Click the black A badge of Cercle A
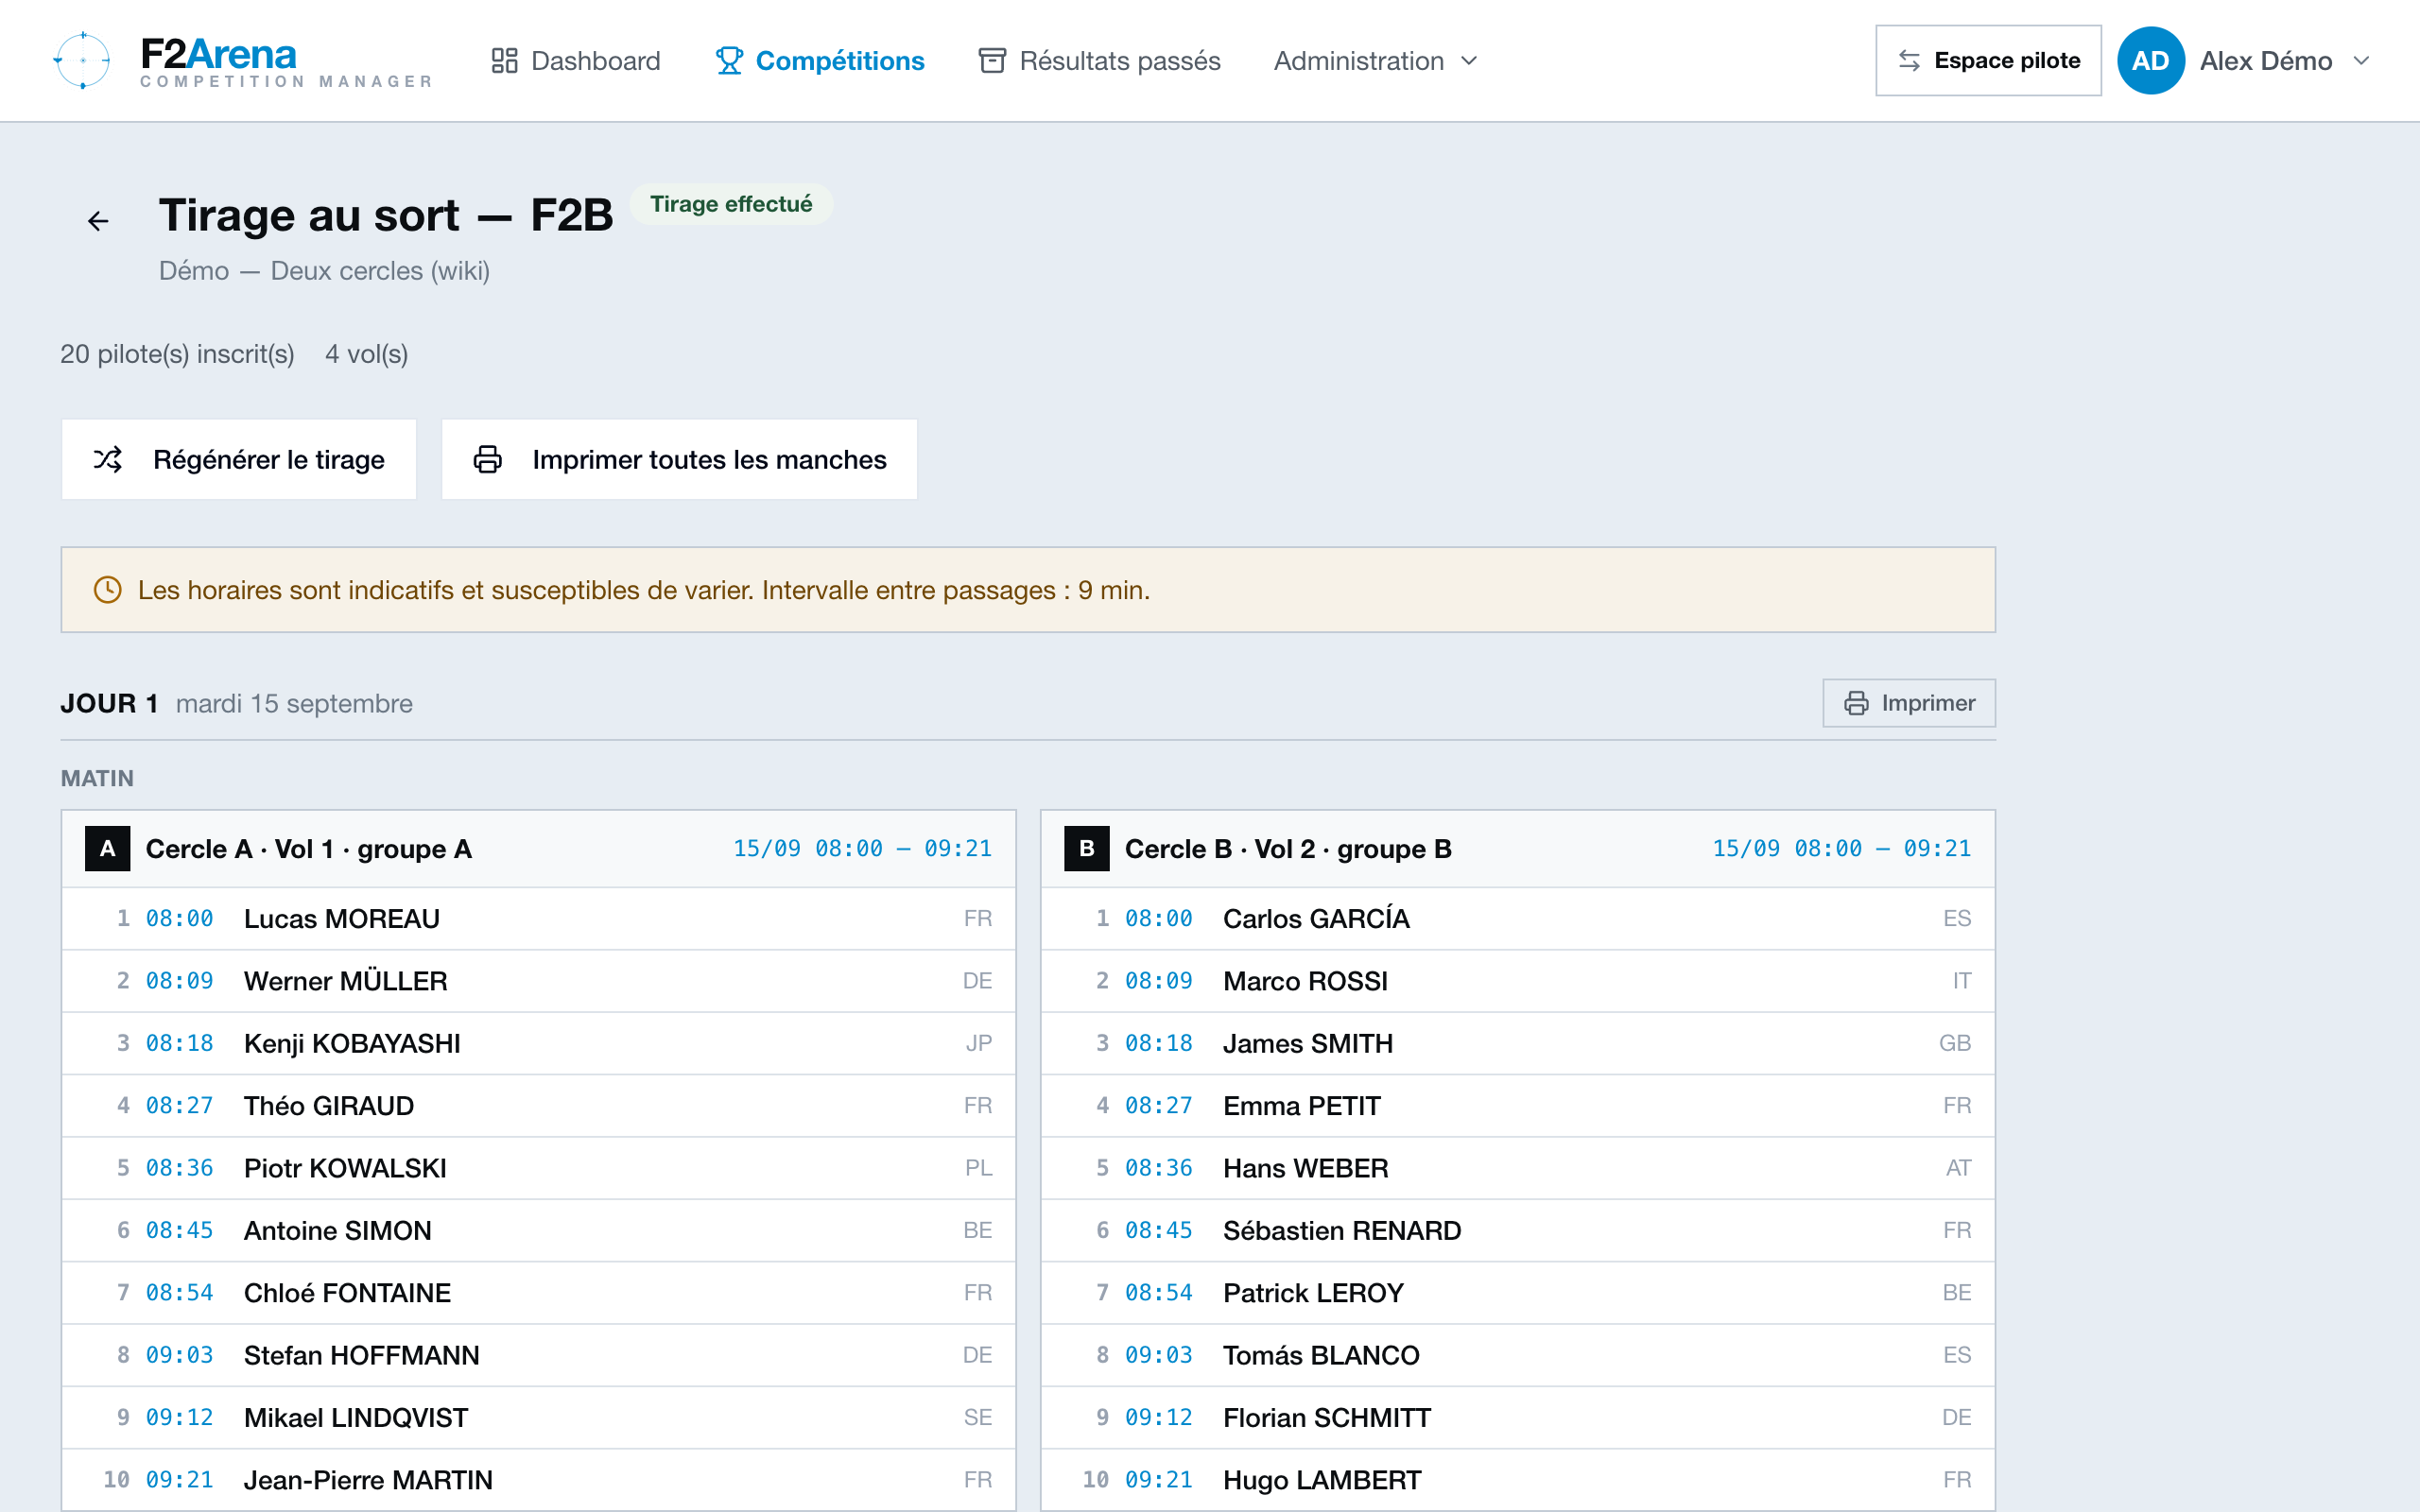Screen dimensions: 2420x1512 tap(108, 849)
